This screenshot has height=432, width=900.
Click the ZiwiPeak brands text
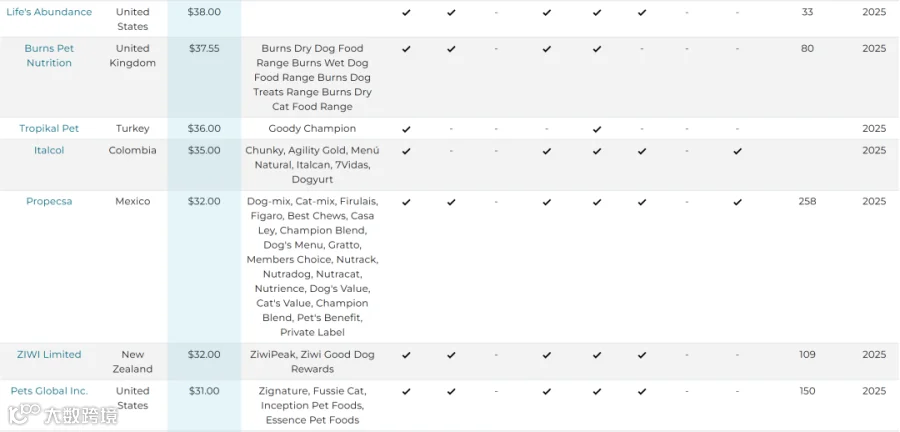312,361
